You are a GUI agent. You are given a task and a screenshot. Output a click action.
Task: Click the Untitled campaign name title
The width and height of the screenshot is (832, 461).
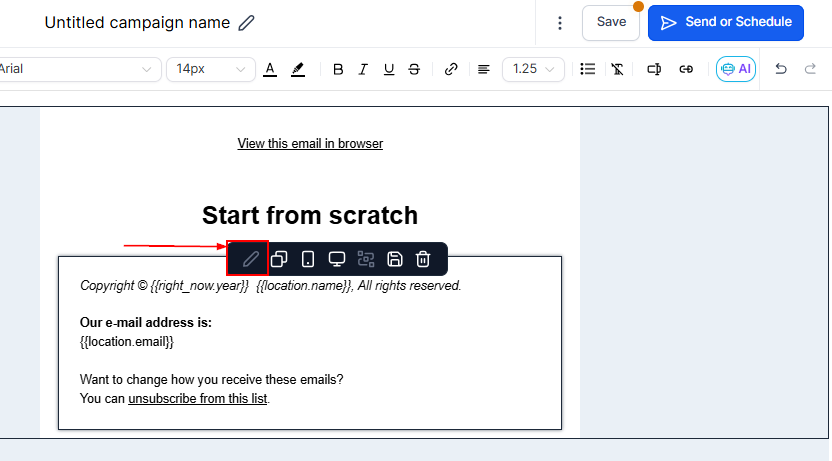[x=137, y=23]
